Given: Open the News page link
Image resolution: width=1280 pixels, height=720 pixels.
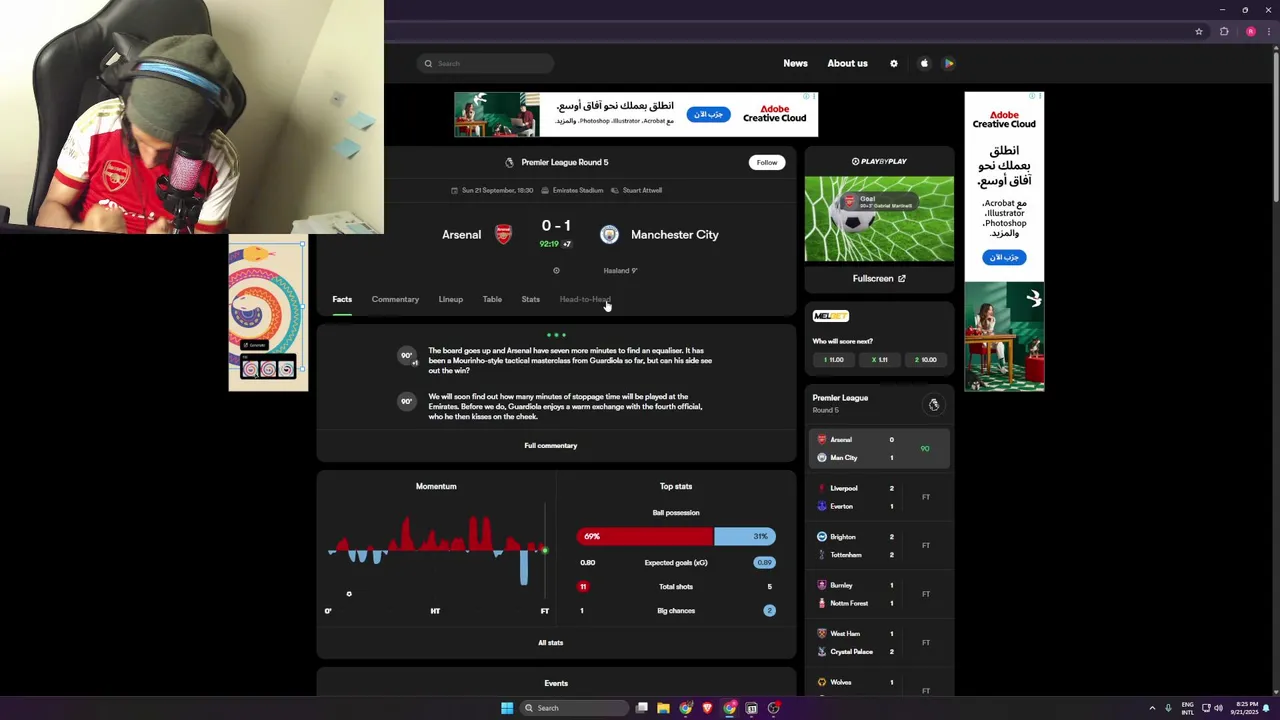Looking at the screenshot, I should click(795, 63).
